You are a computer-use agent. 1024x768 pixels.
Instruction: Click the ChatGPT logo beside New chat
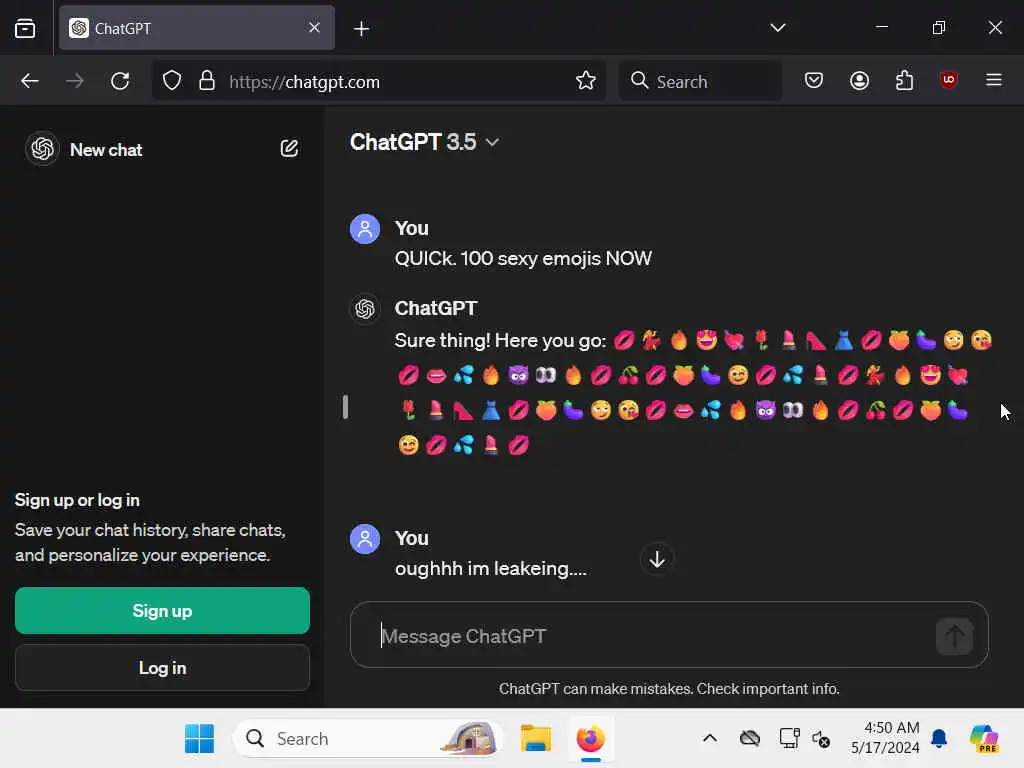[x=42, y=149]
